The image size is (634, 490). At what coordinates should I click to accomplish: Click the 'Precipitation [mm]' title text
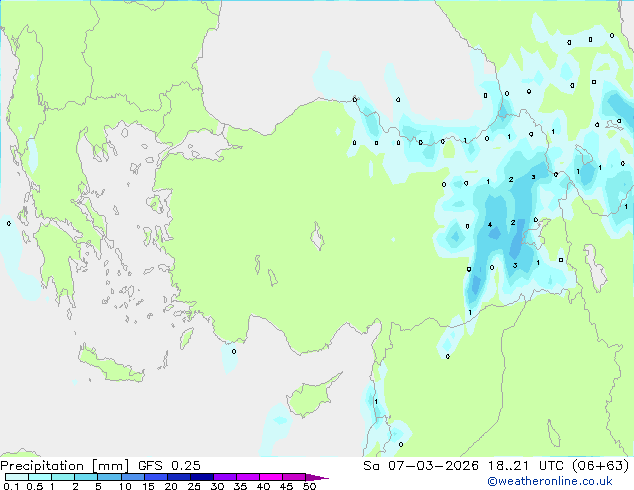pos(64,466)
